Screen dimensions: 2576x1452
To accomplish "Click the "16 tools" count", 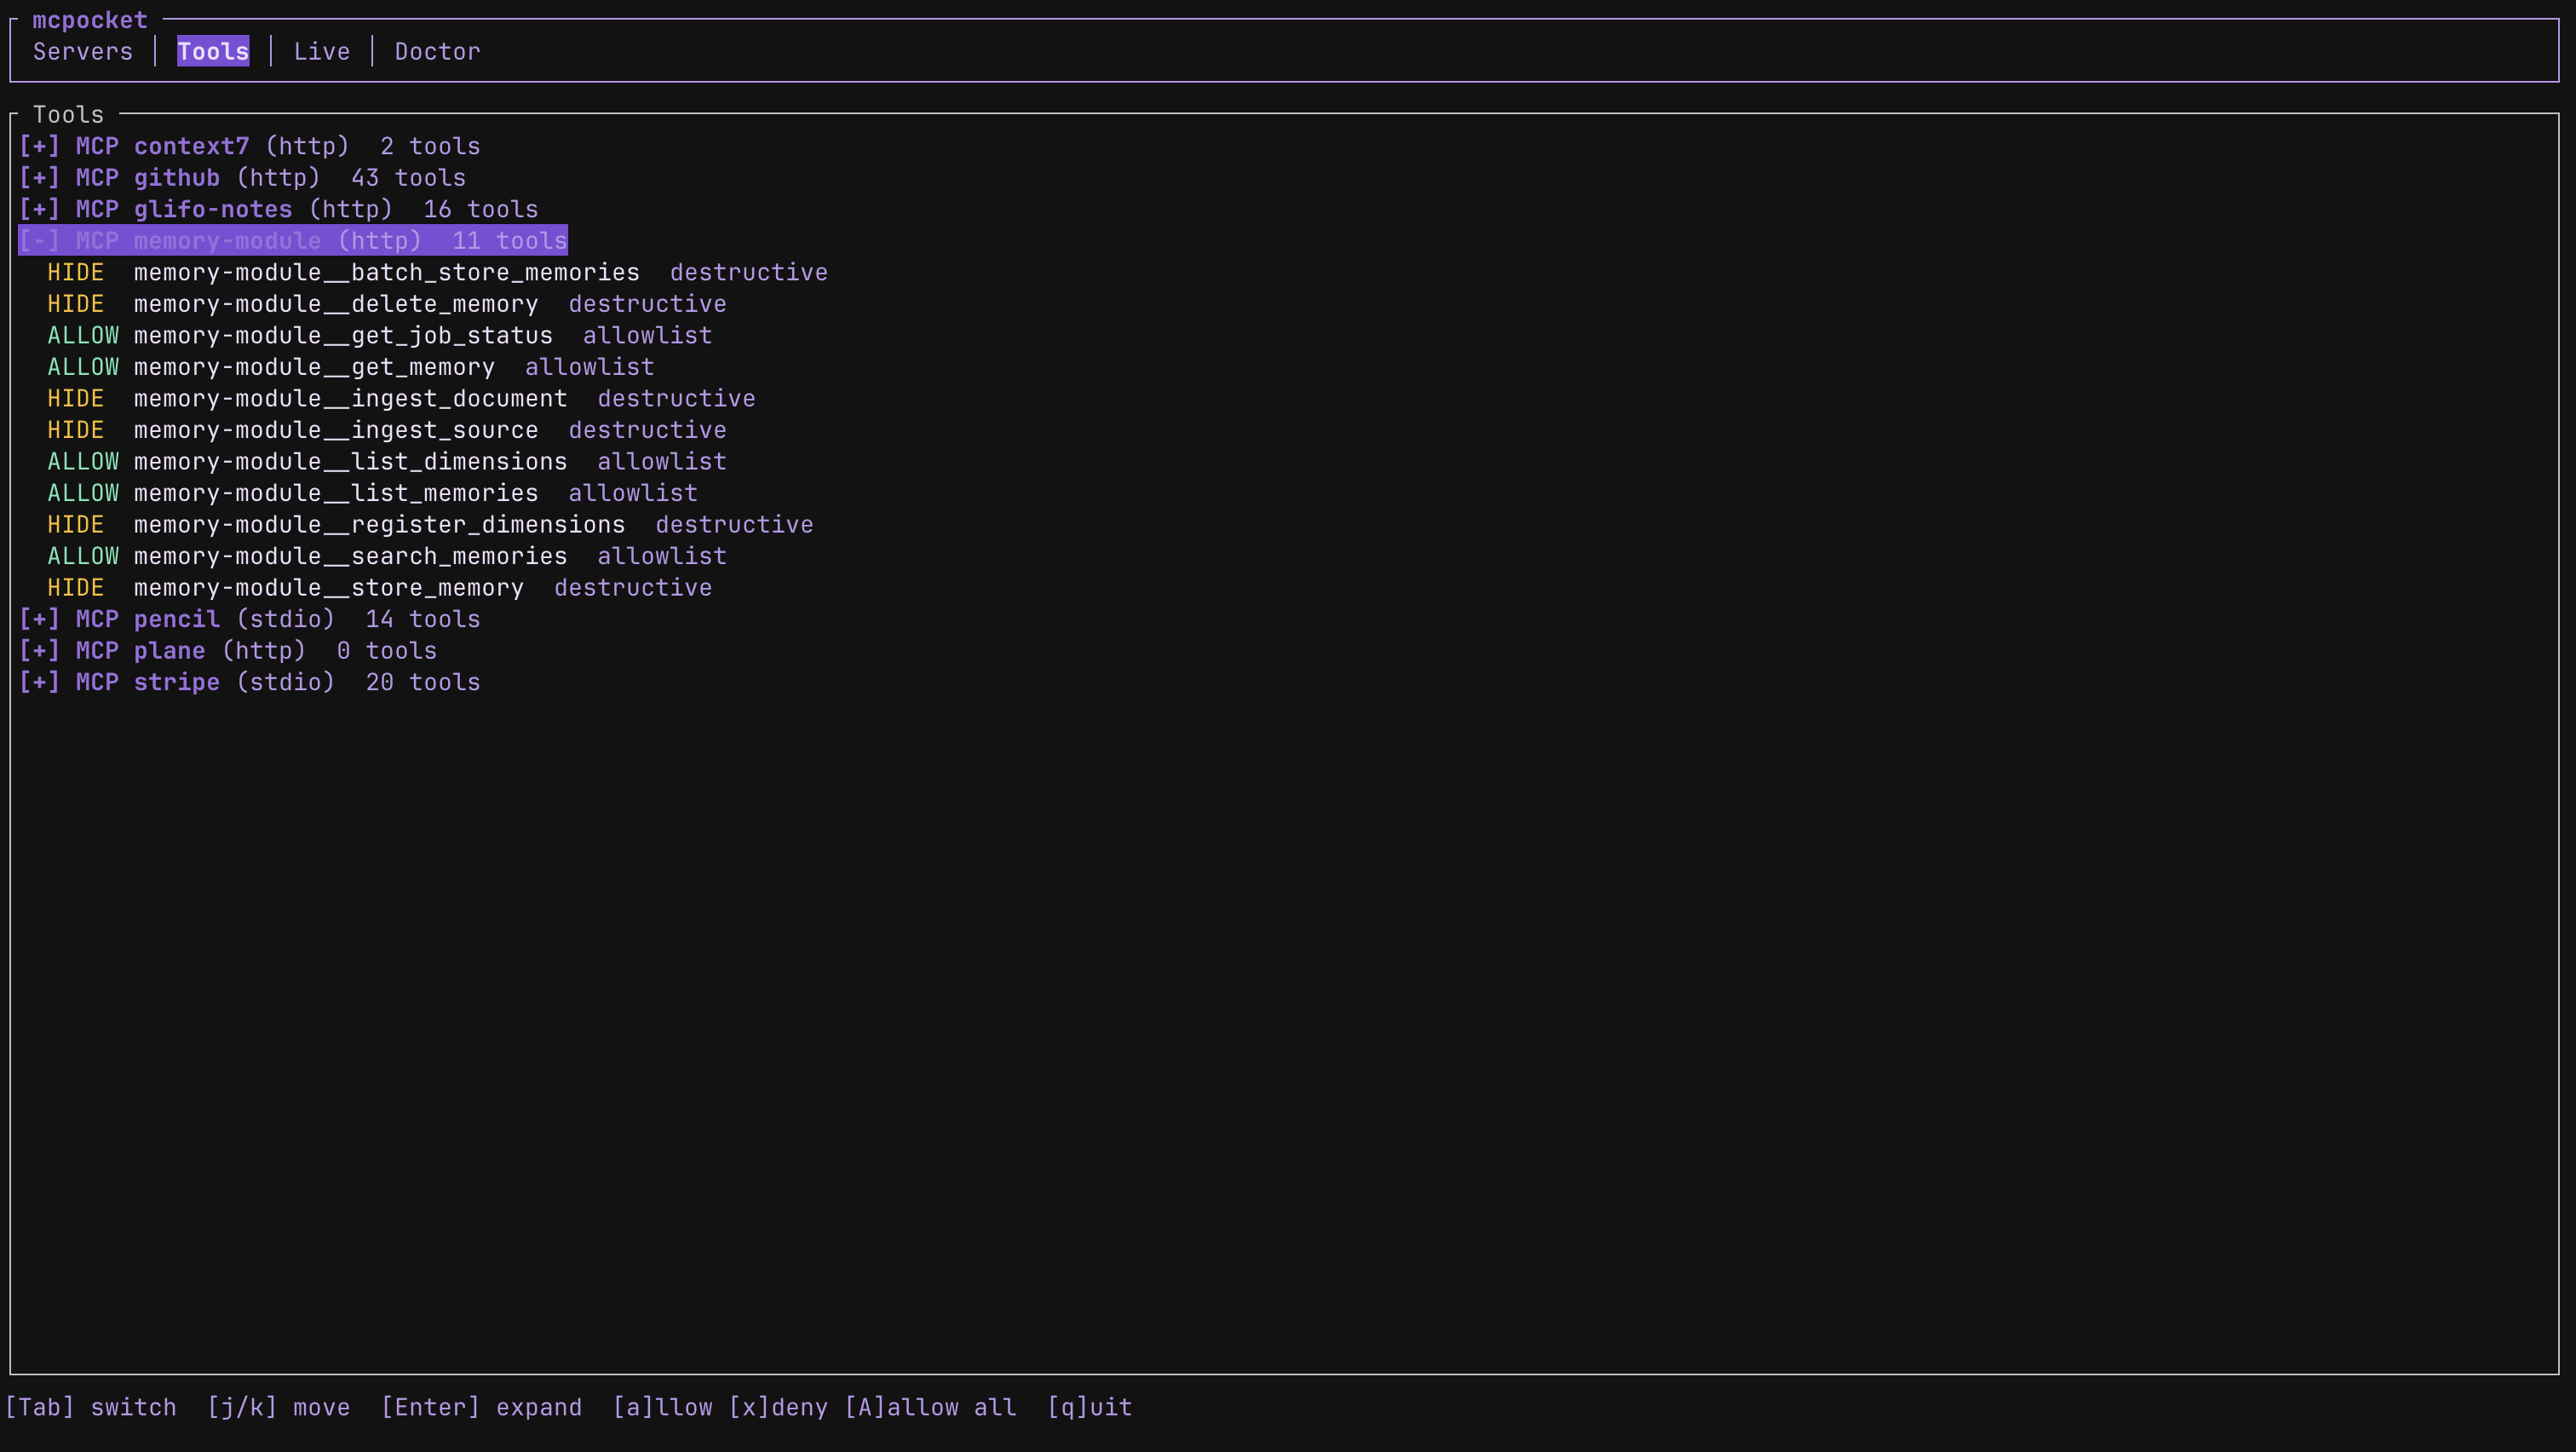I will [x=481, y=209].
